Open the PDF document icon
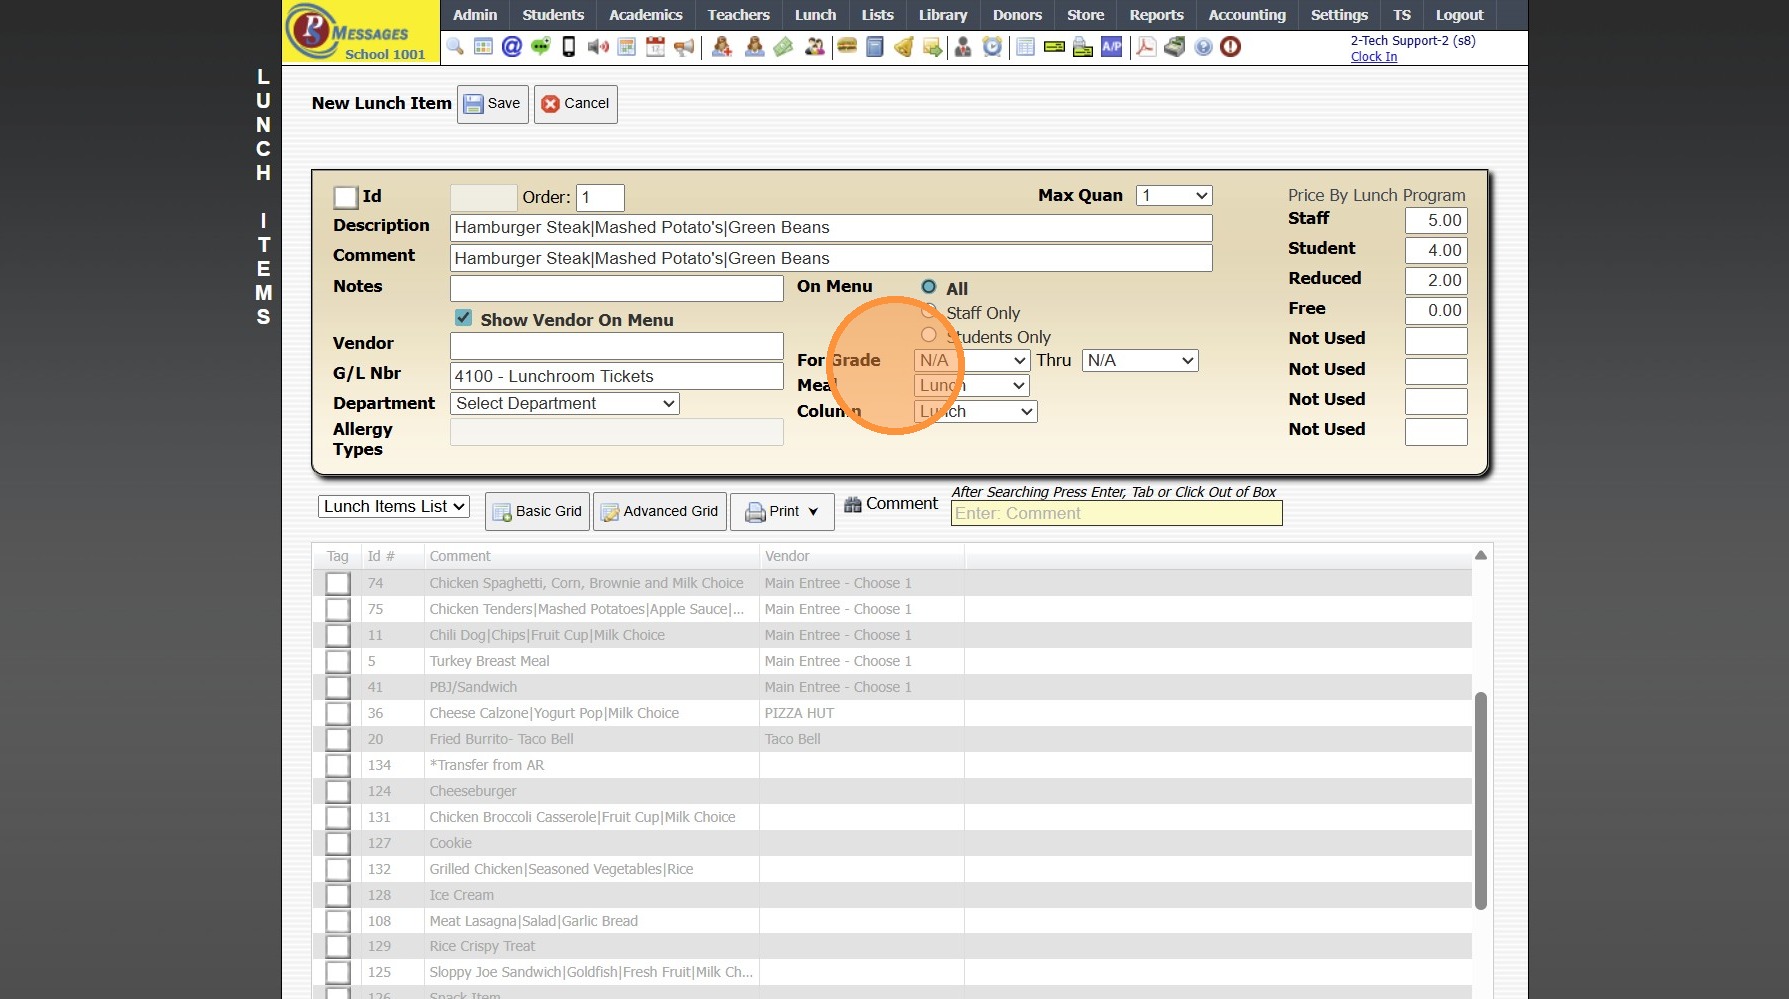 coord(1146,46)
